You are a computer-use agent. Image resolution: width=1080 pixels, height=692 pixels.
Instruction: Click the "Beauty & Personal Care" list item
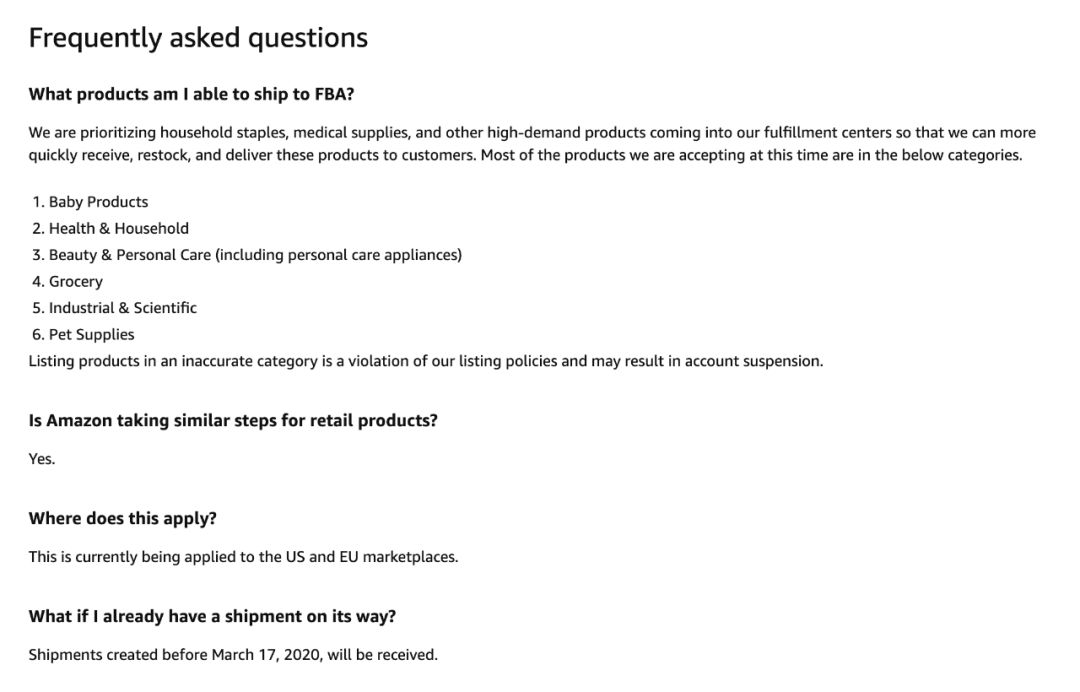(x=130, y=255)
